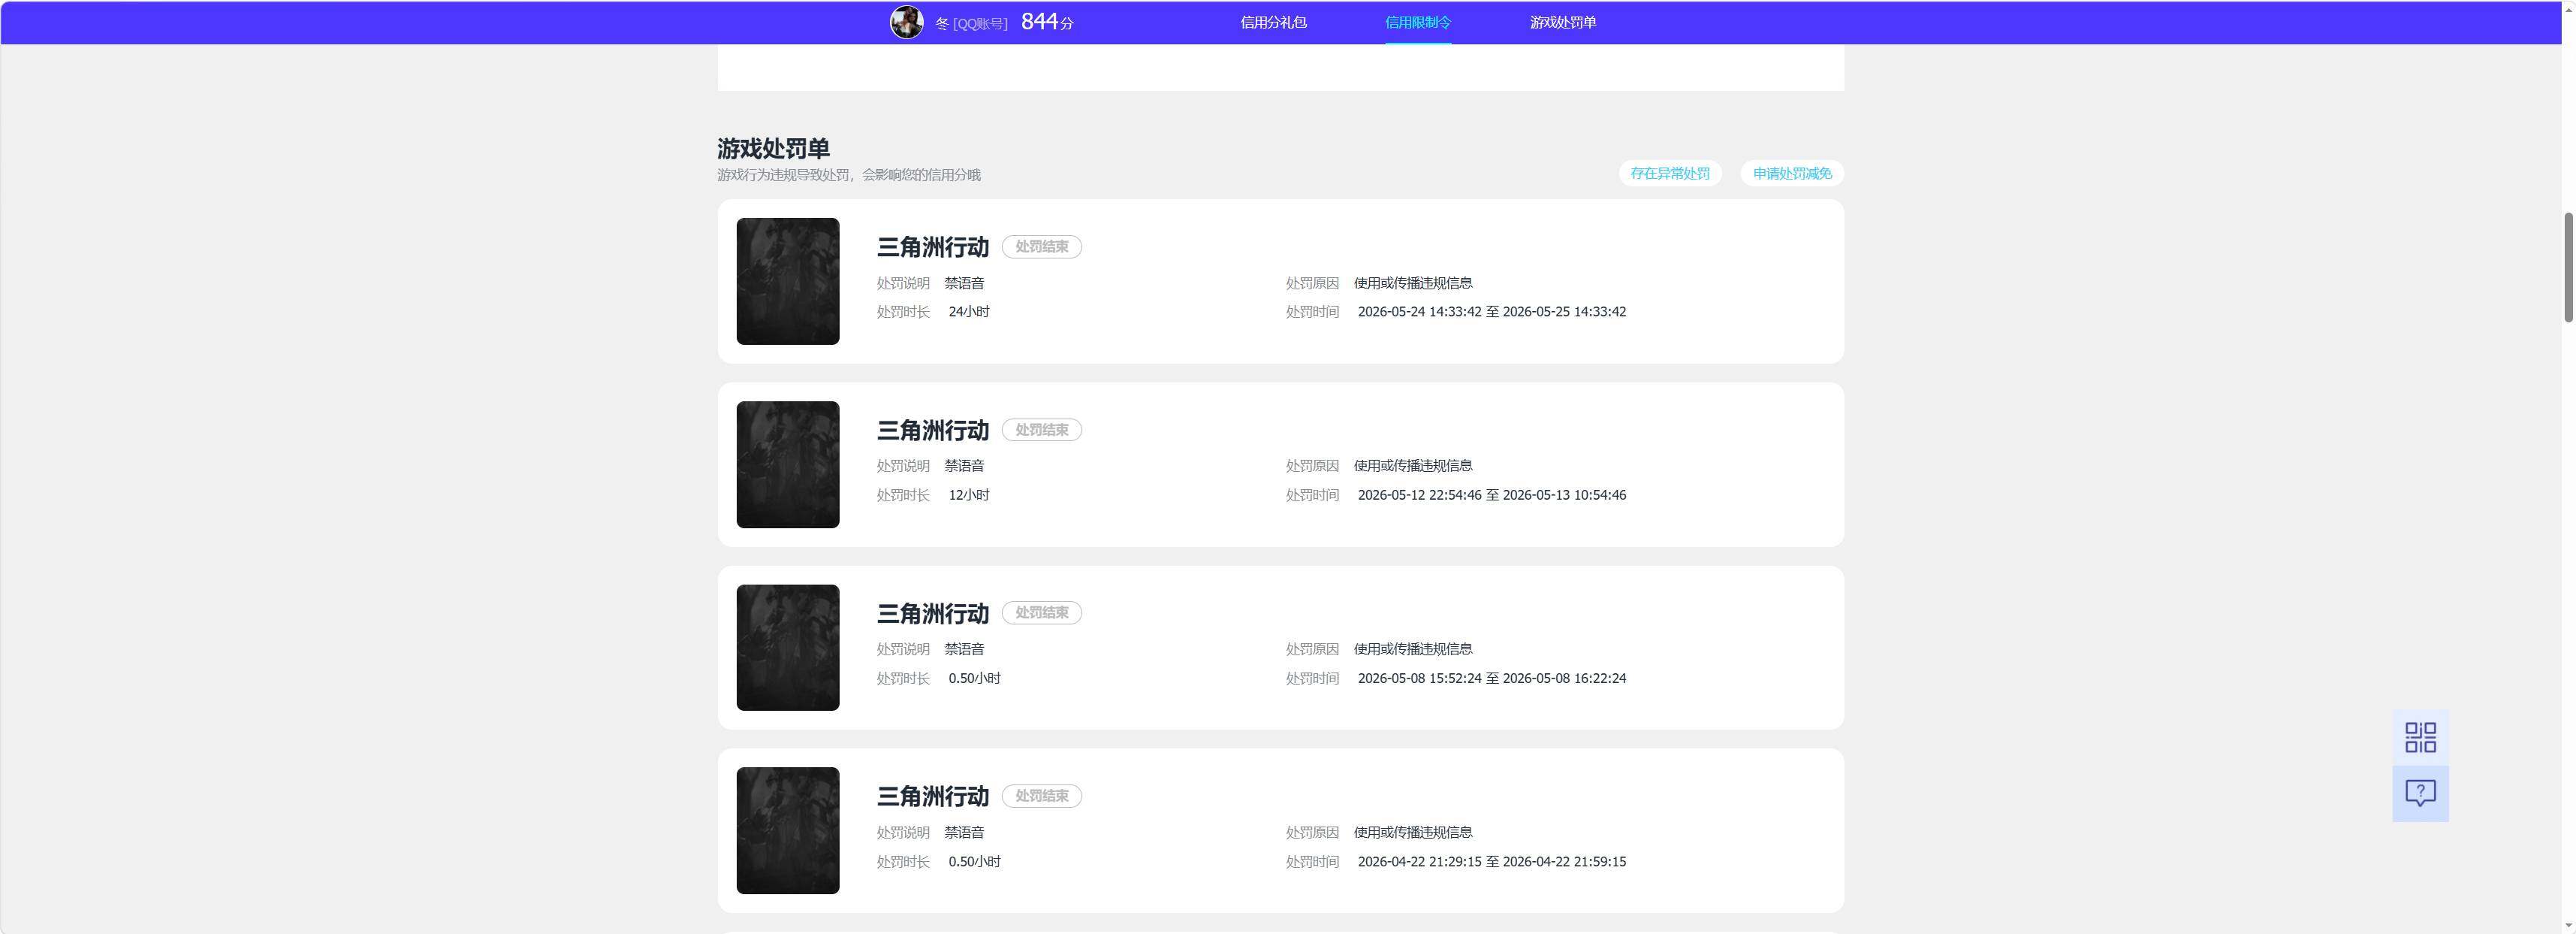Click the page vertical scrollbar thumb
Screen dimensions: 2576x934
2568,267
